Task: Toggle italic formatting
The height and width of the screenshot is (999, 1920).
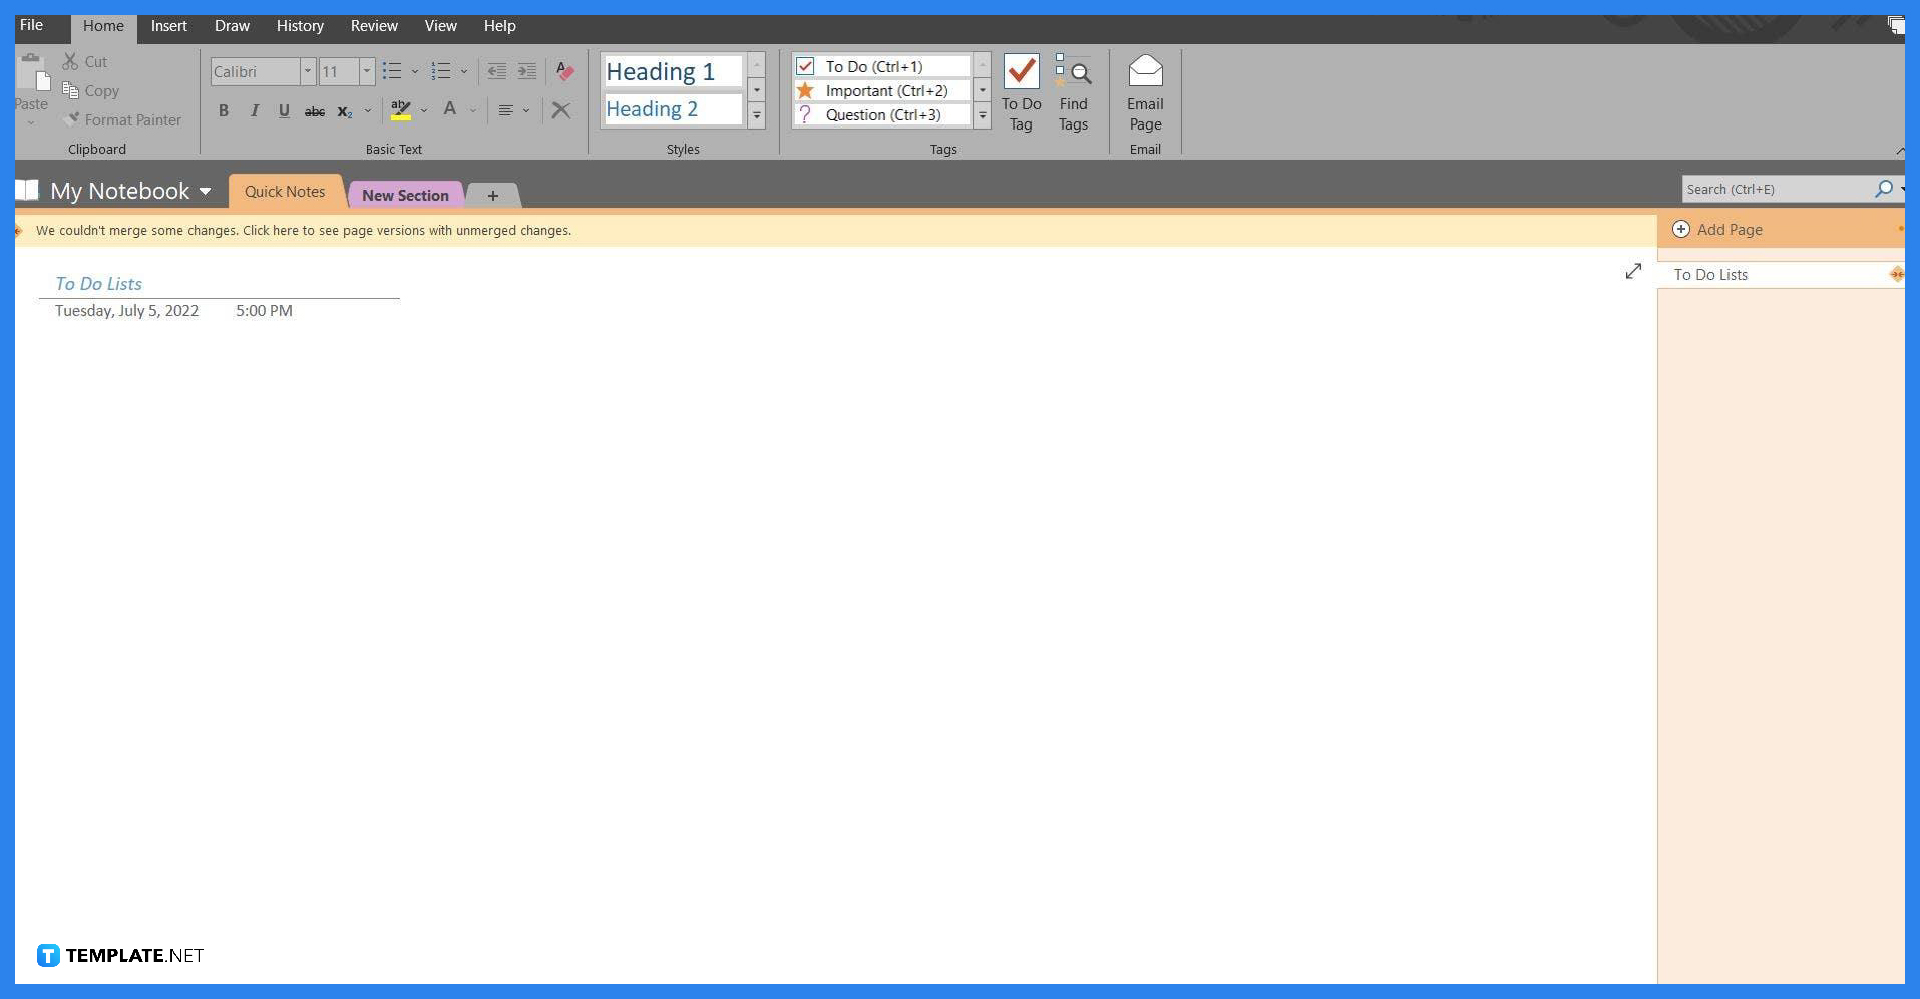Action: pyautogui.click(x=254, y=110)
